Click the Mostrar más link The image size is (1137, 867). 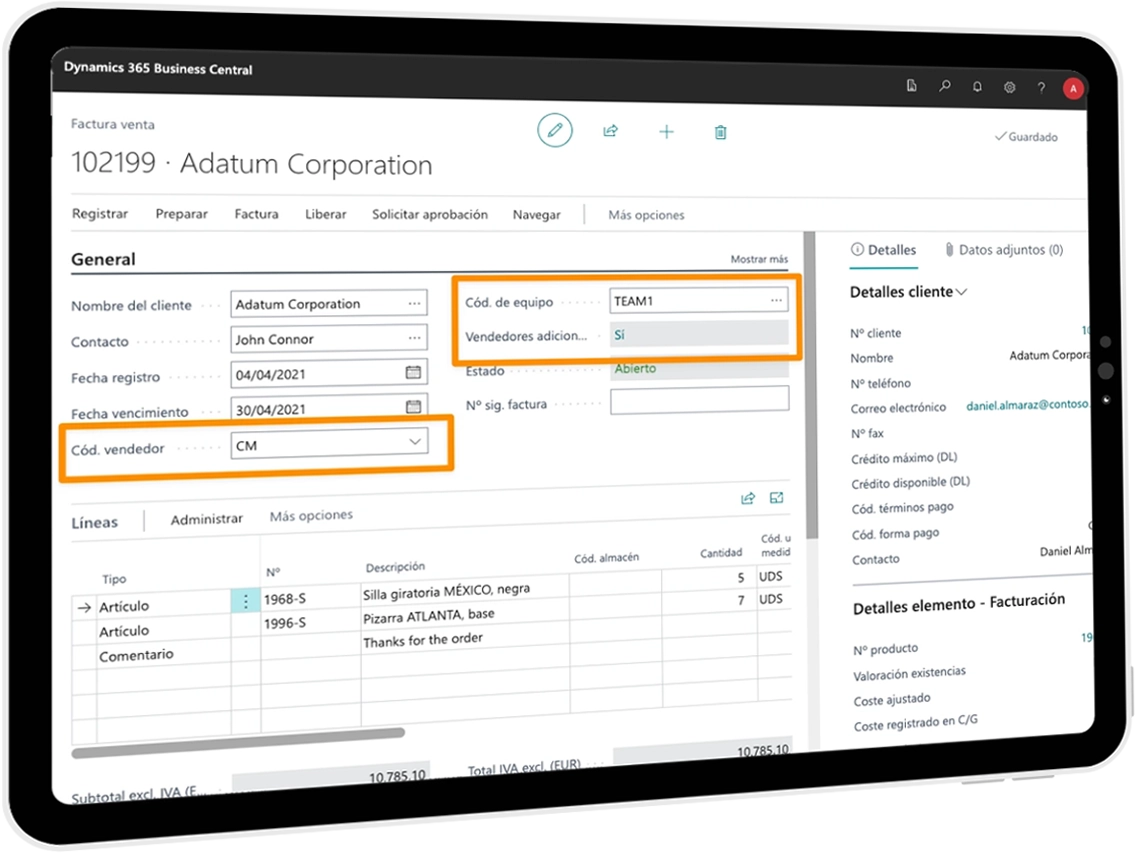(x=759, y=259)
